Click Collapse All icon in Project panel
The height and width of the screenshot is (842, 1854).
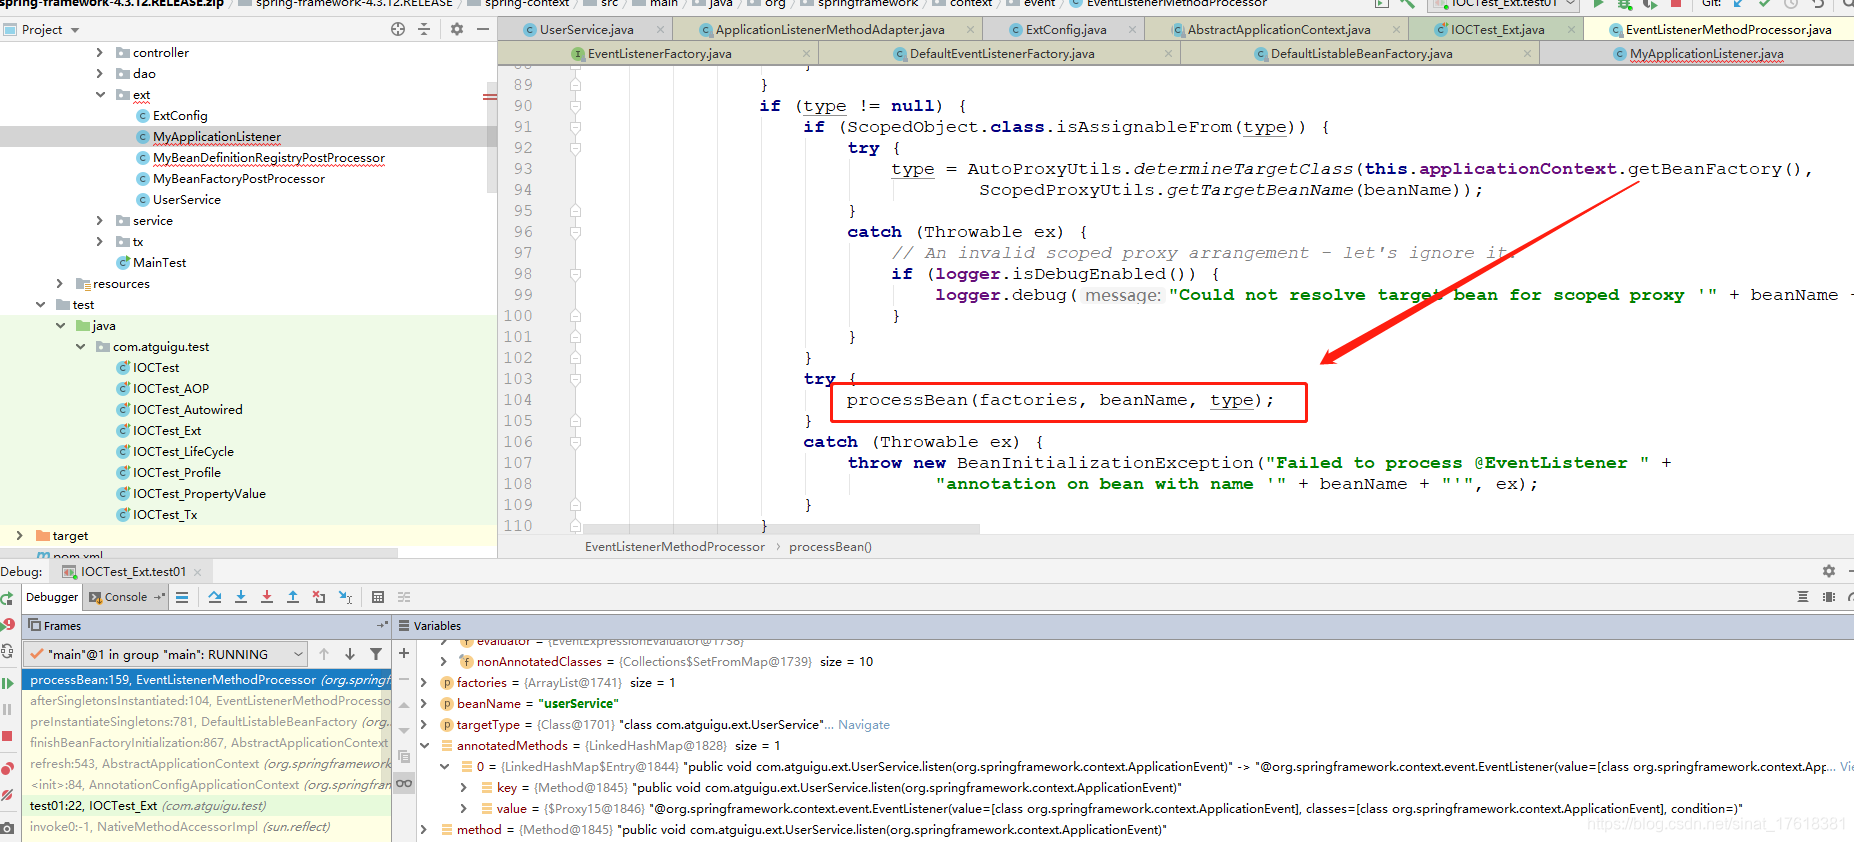(x=424, y=29)
